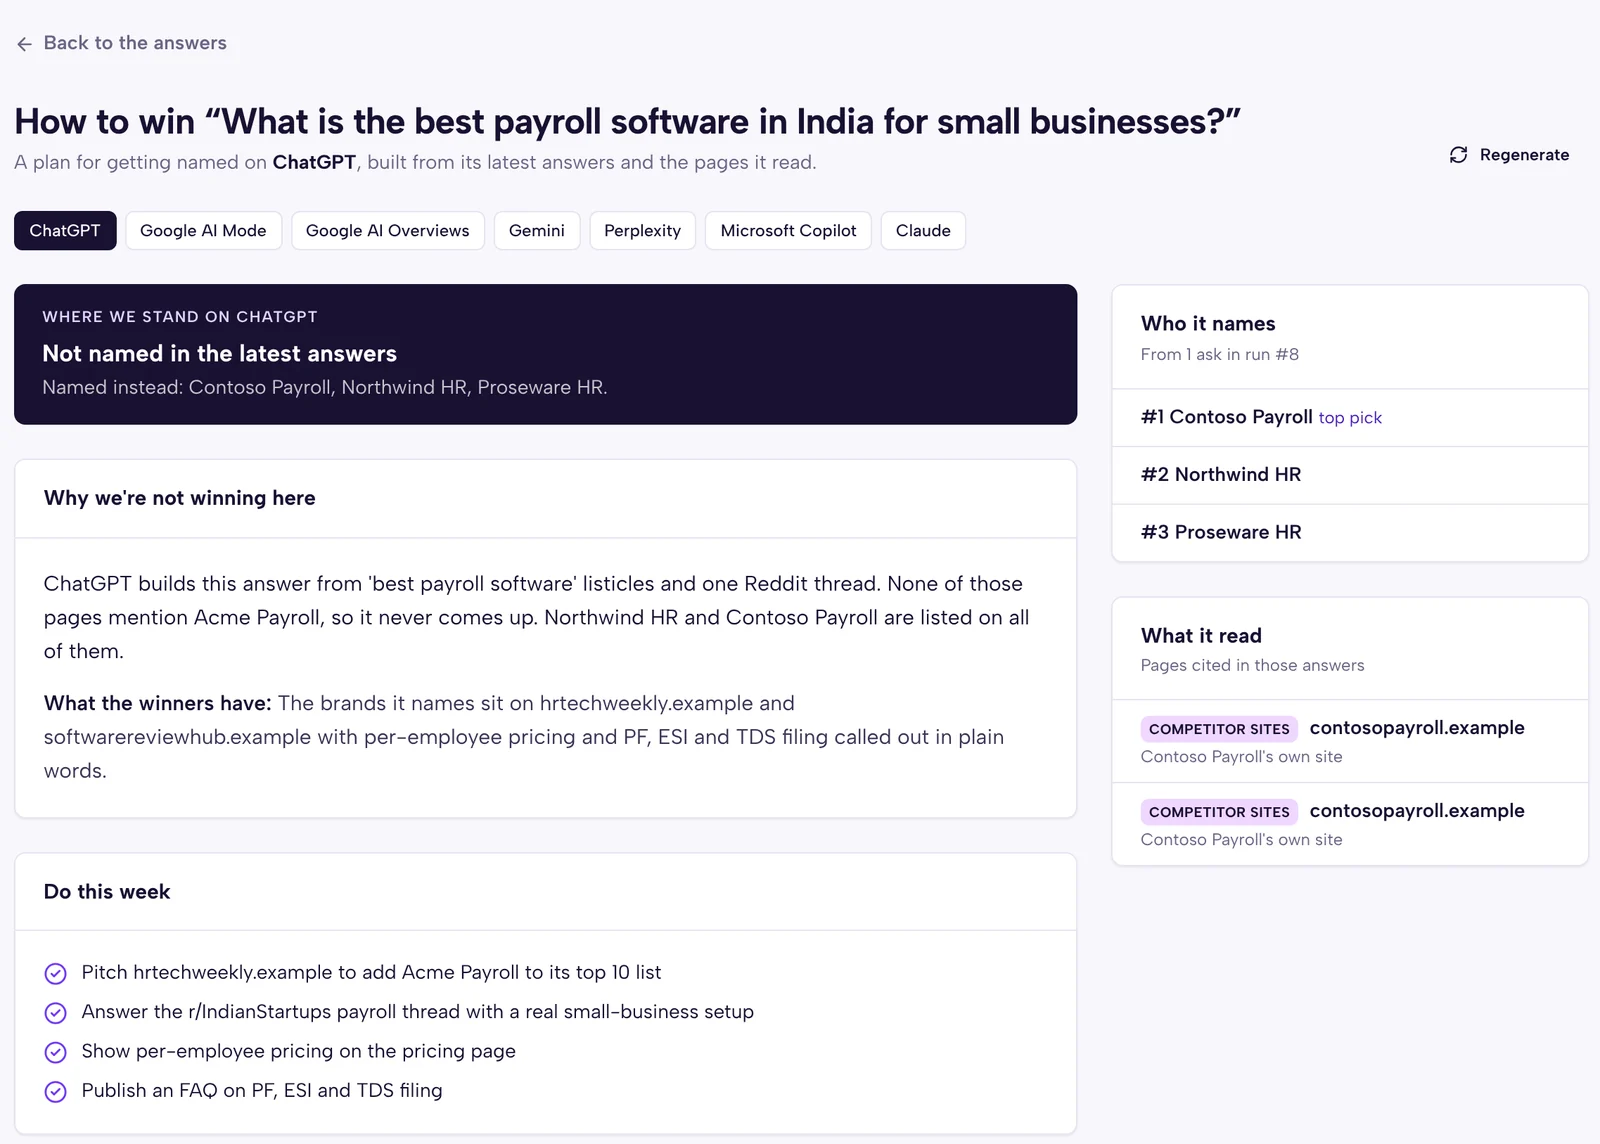Select the ChatGPT tab
The height and width of the screenshot is (1144, 1600).
tap(65, 231)
